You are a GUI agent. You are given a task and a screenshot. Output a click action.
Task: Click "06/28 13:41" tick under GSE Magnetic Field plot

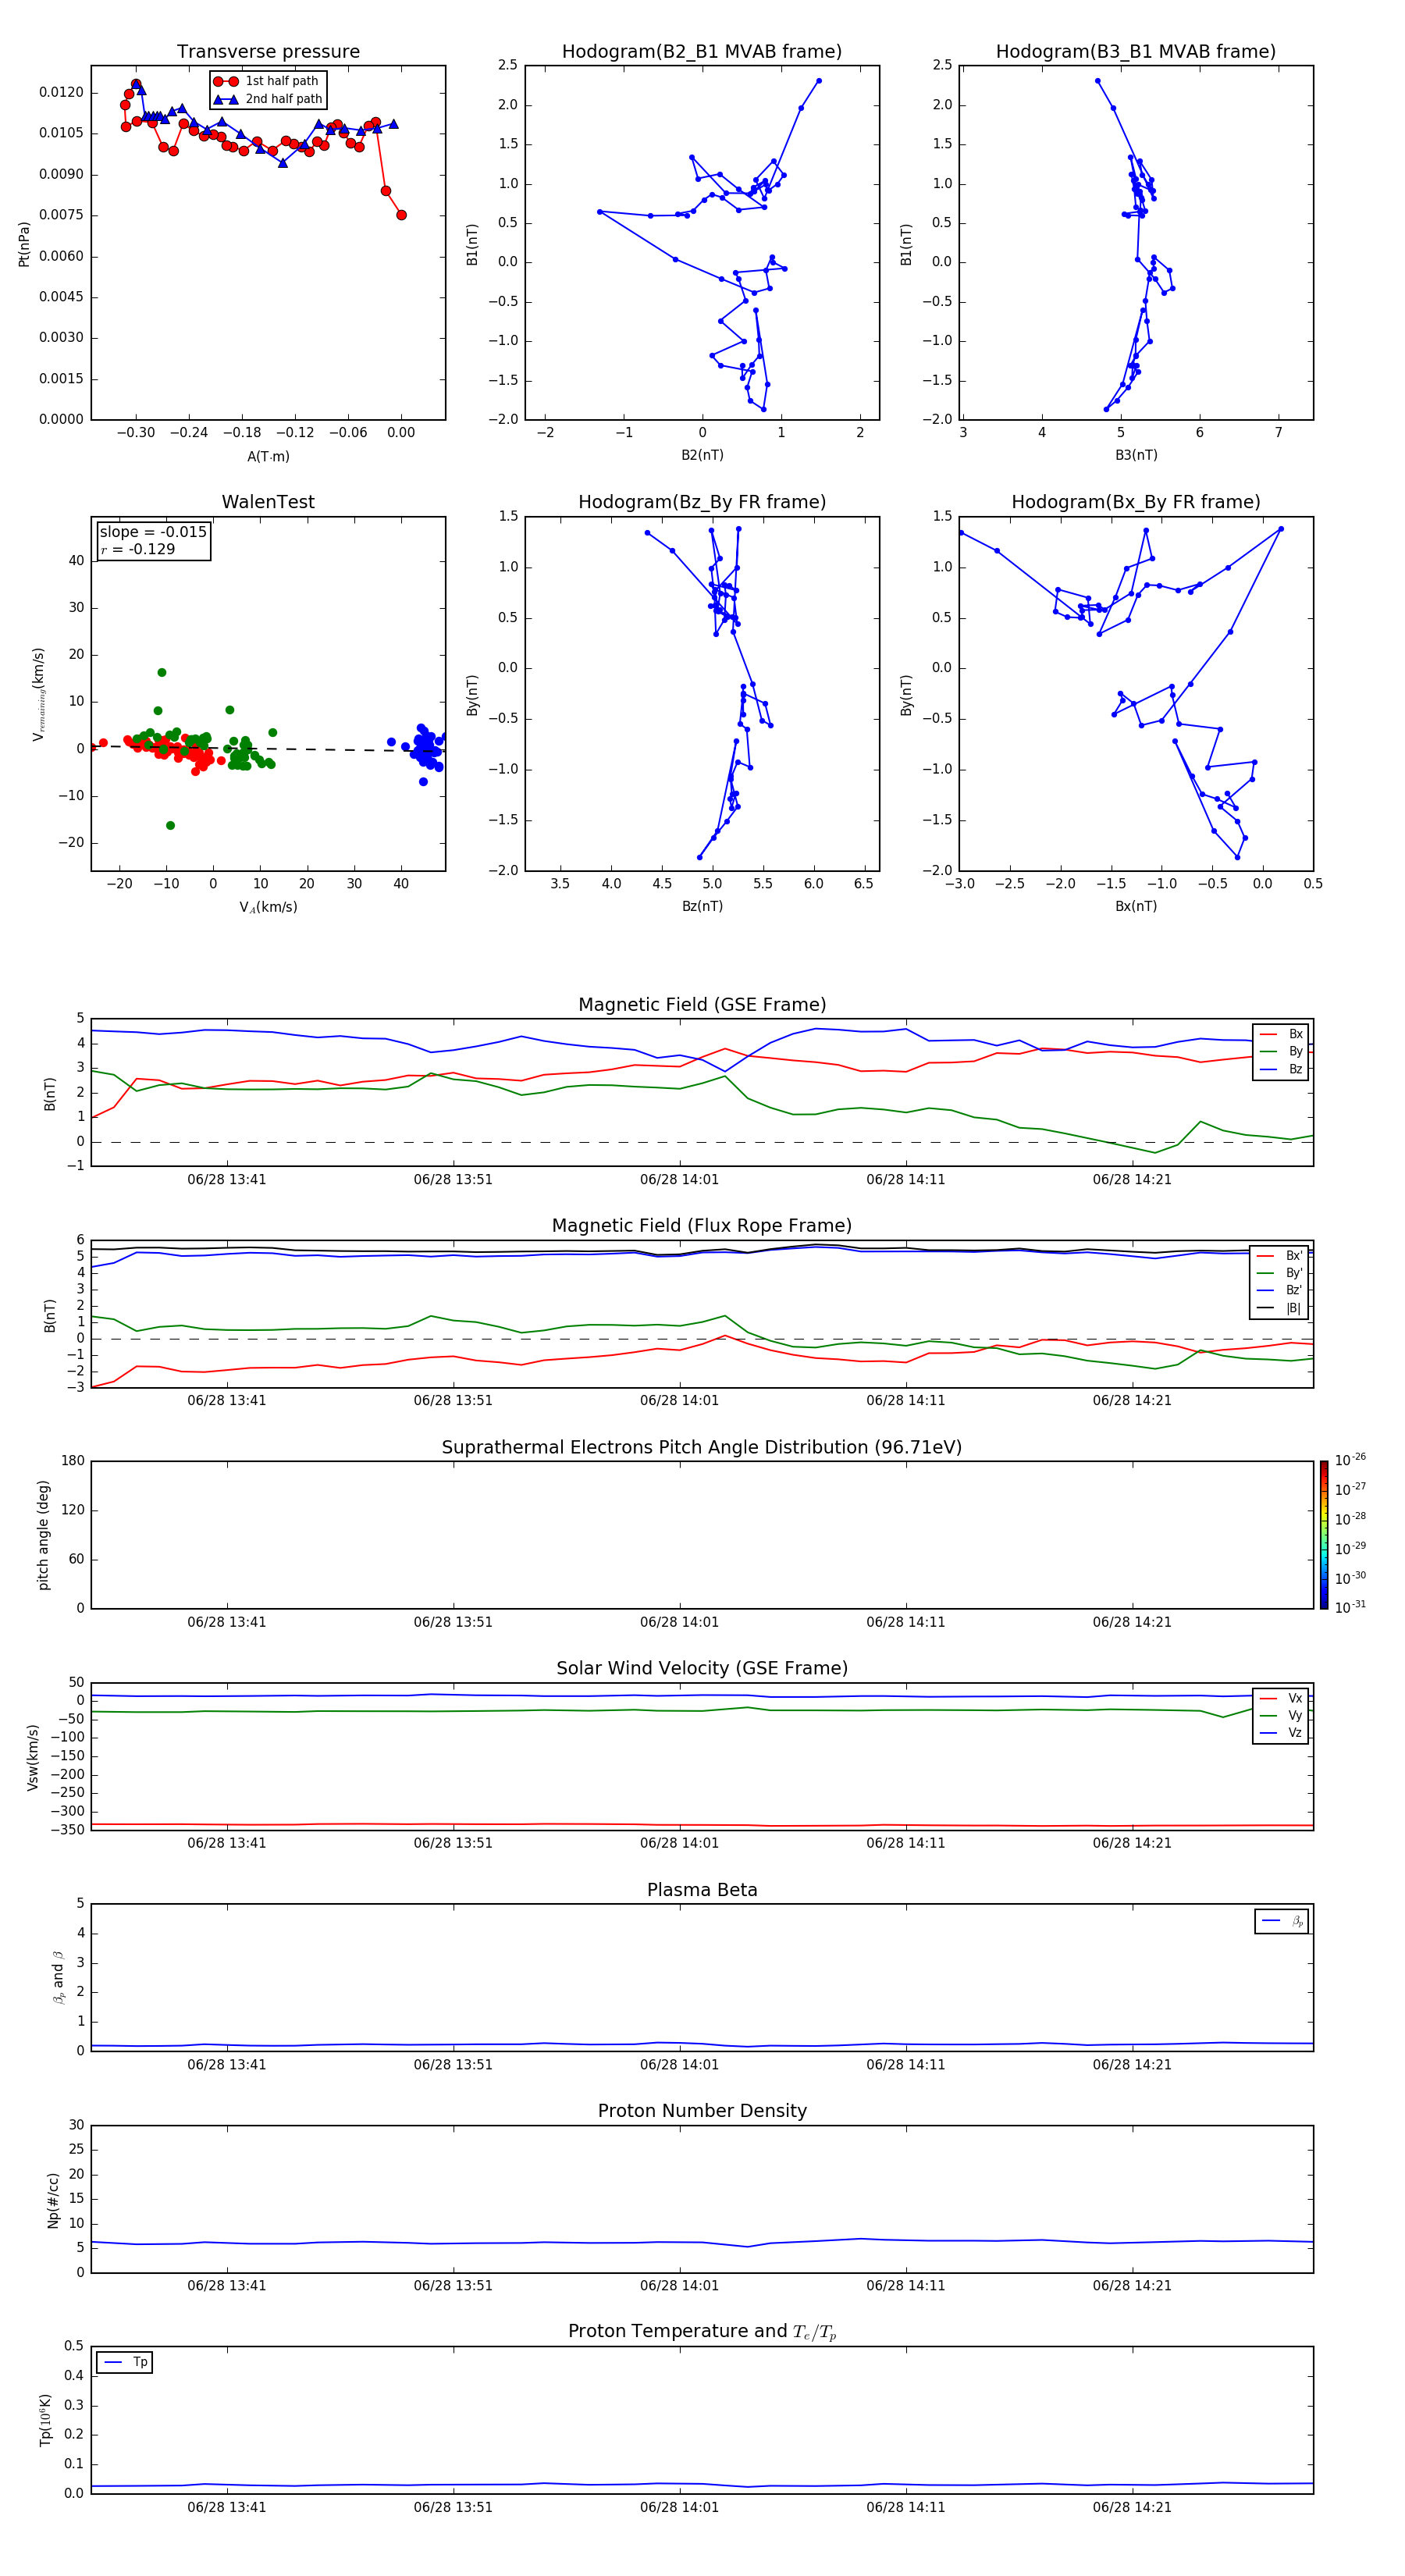coord(227,1179)
